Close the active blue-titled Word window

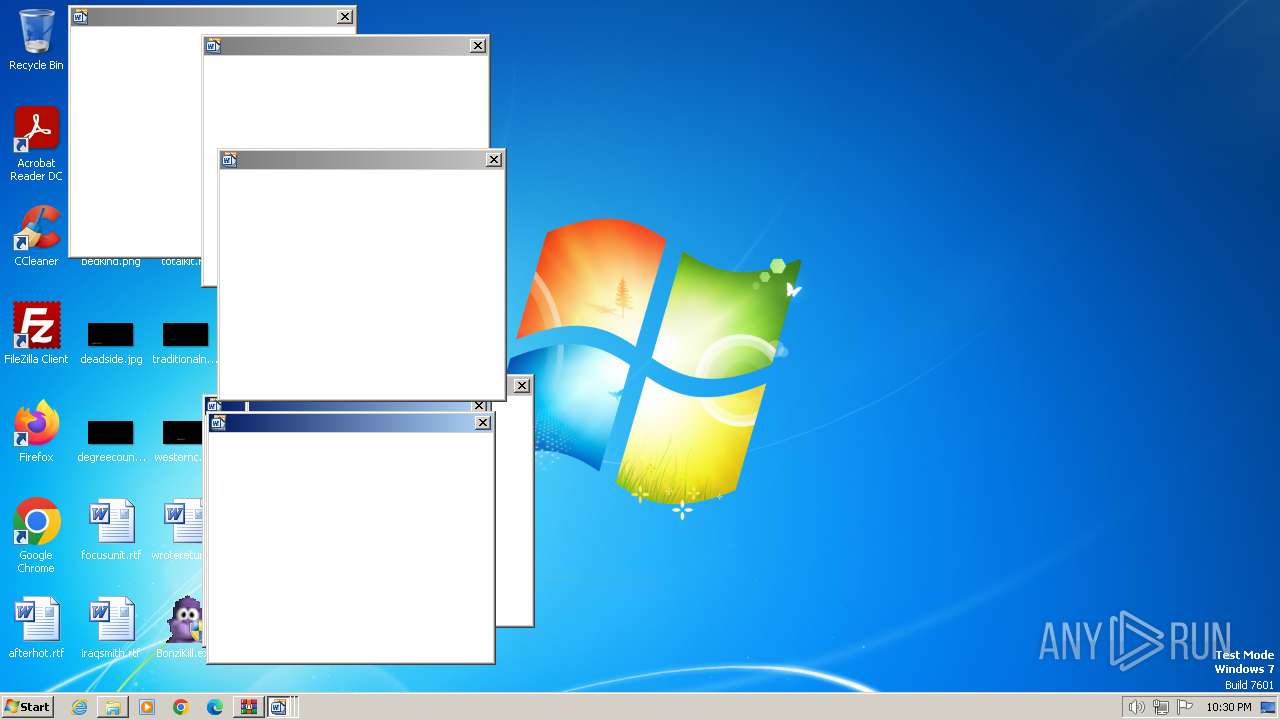pyautogui.click(x=483, y=423)
